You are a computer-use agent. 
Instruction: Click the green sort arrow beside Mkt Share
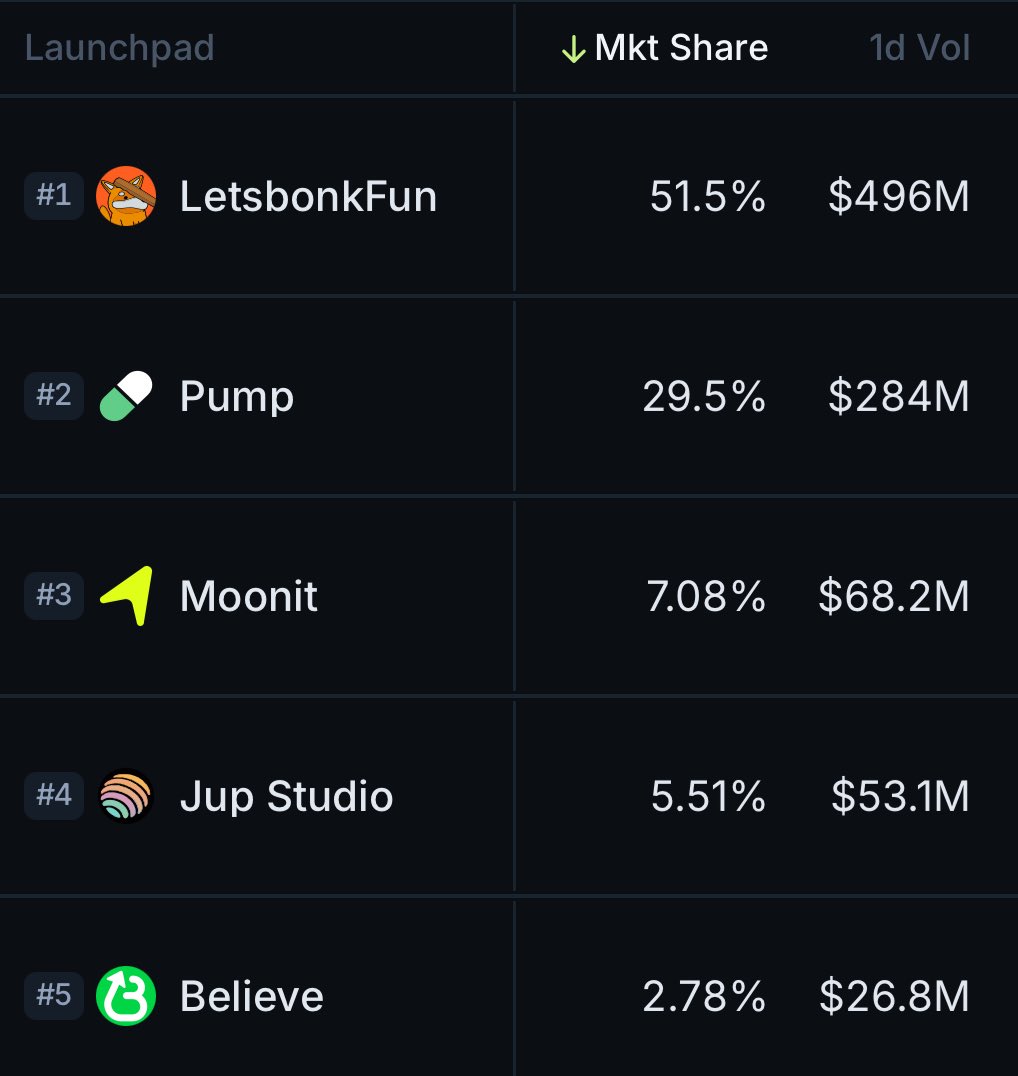click(x=573, y=49)
